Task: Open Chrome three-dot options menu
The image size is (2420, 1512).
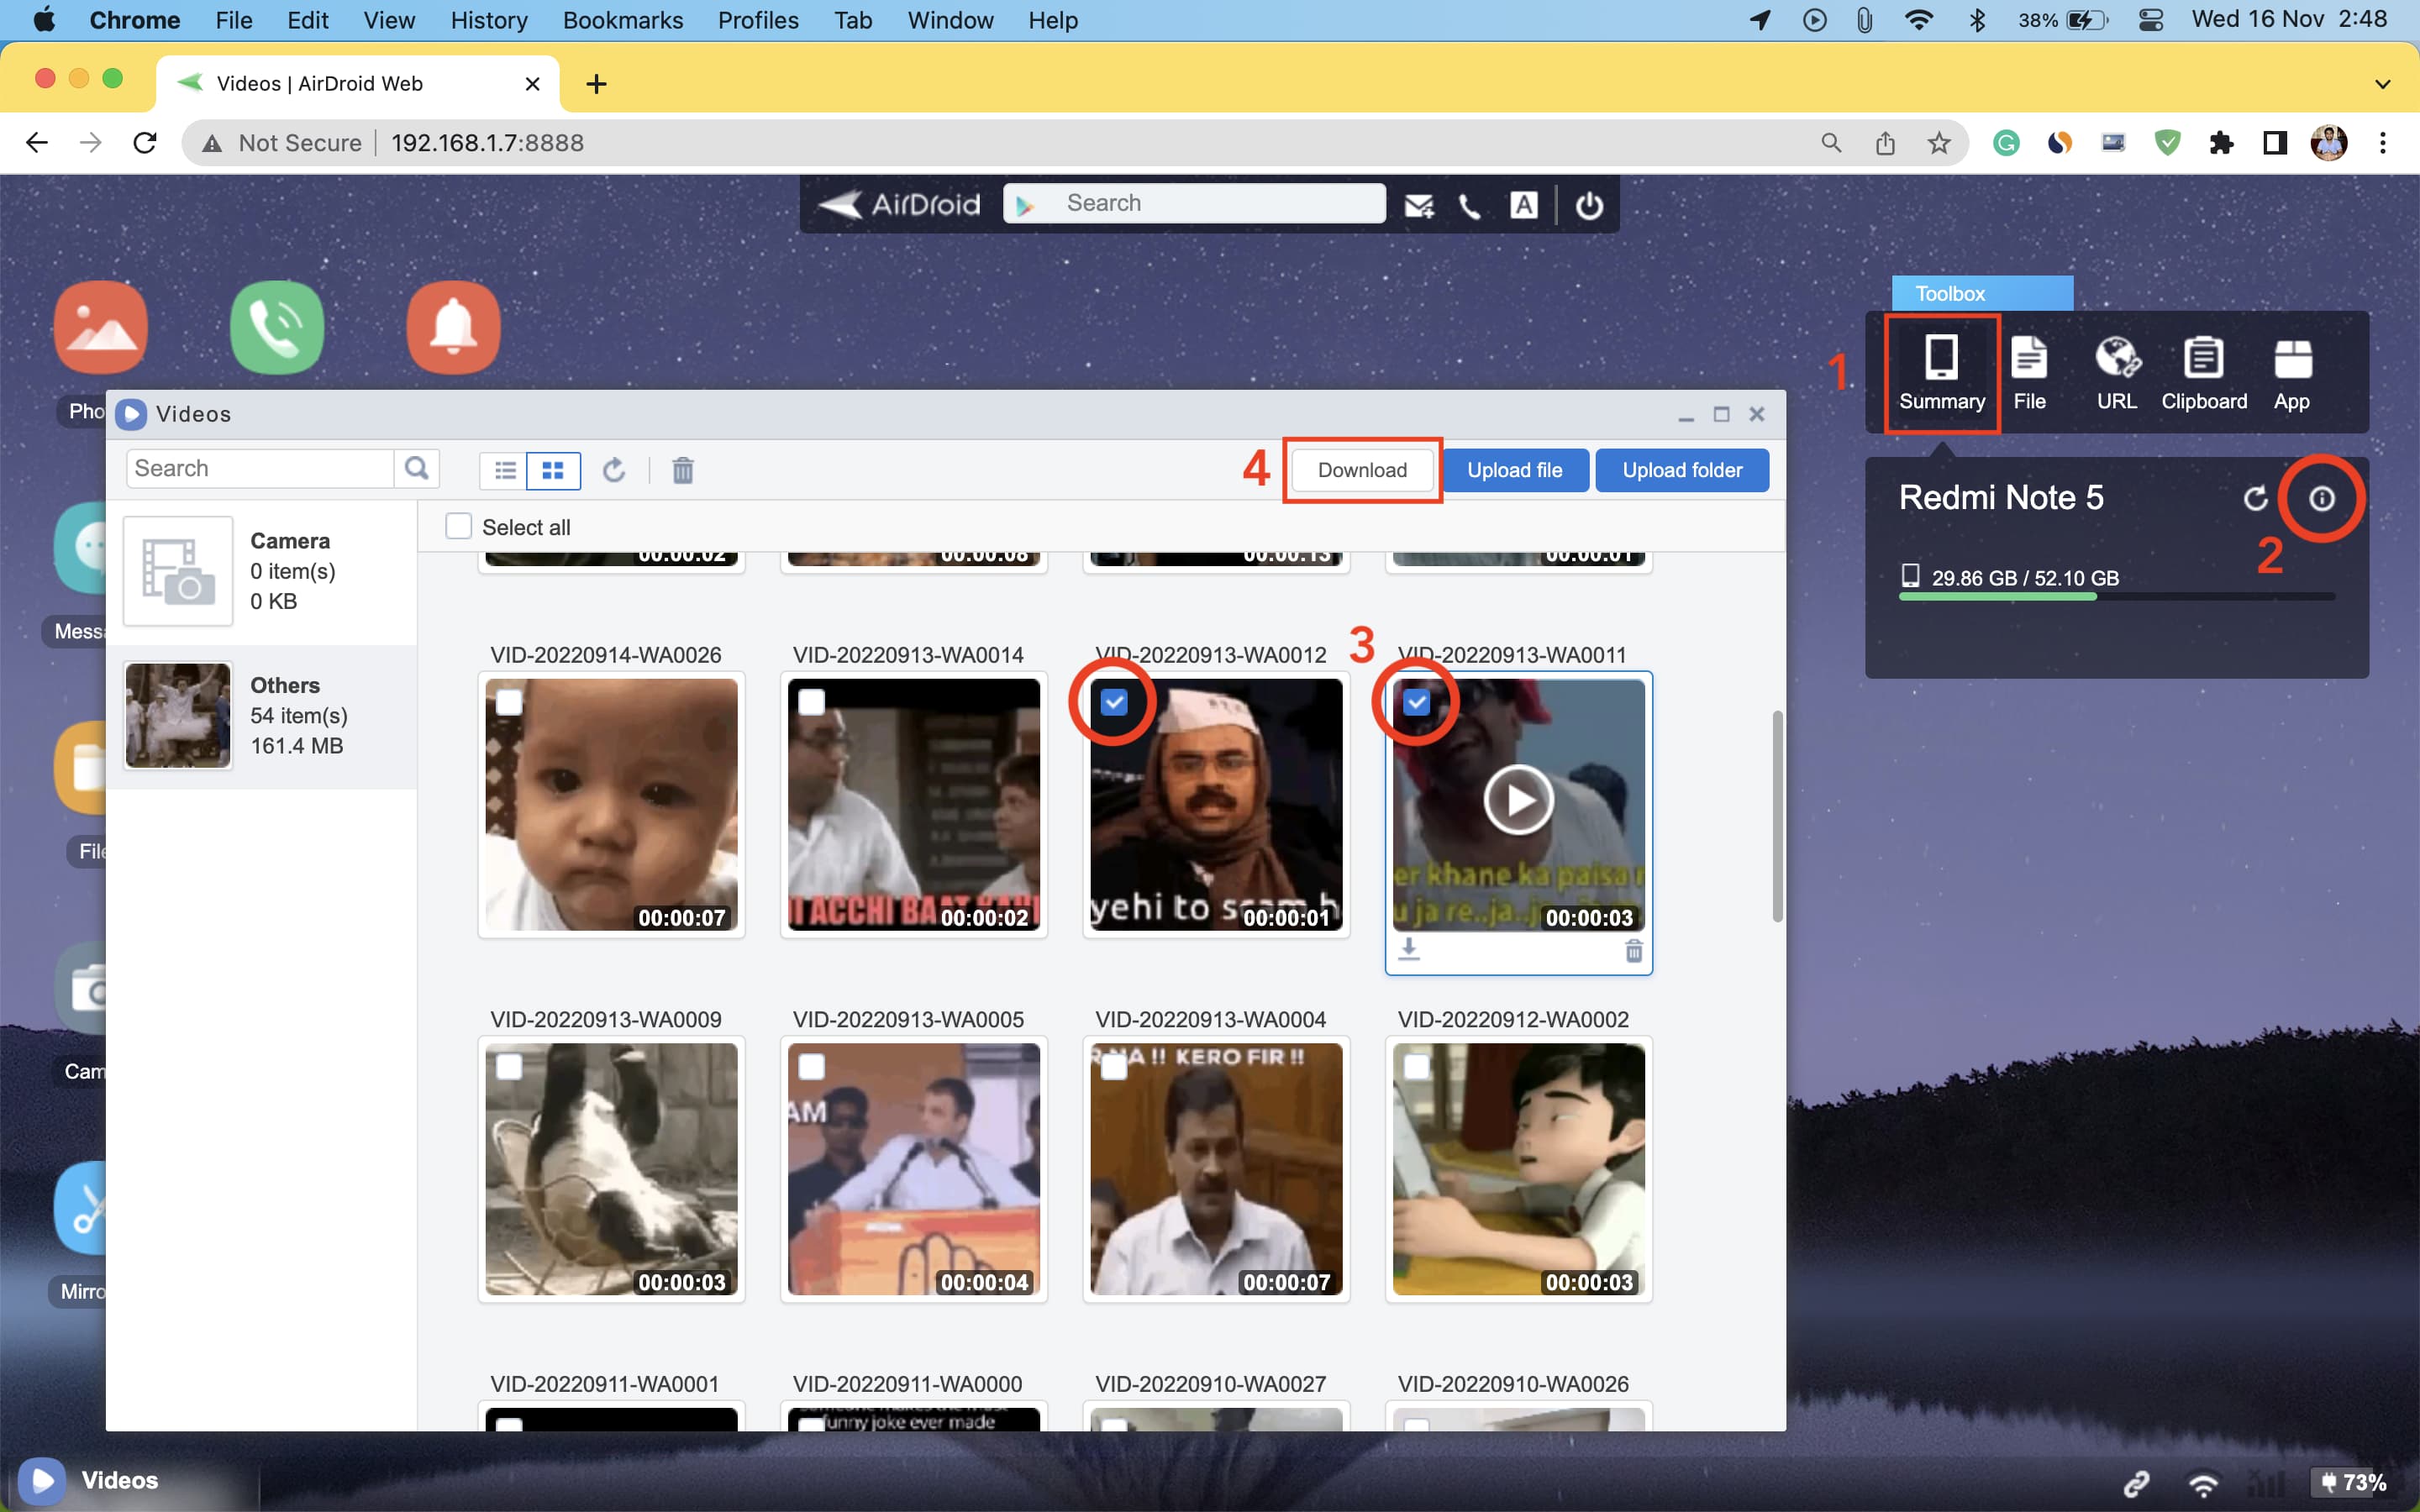Action: (2382, 143)
